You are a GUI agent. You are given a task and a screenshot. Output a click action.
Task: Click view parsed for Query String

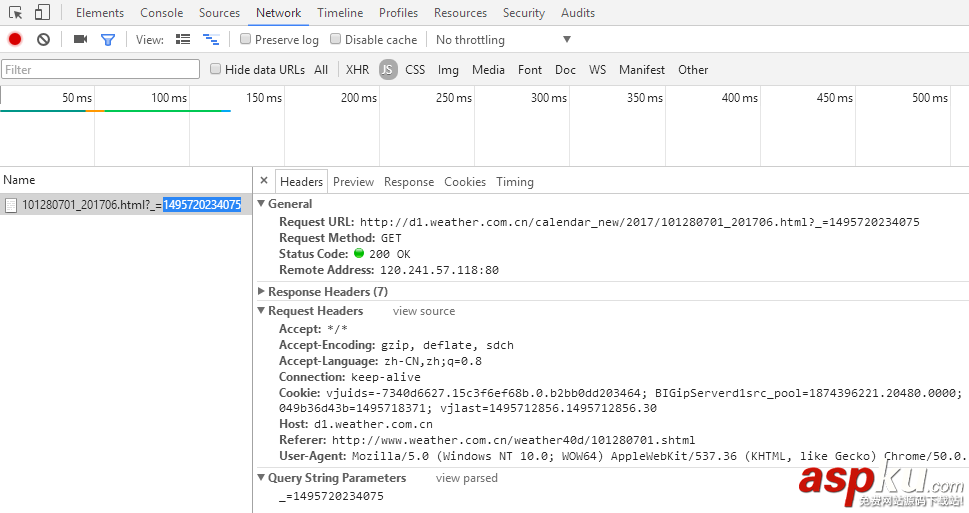pos(467,478)
